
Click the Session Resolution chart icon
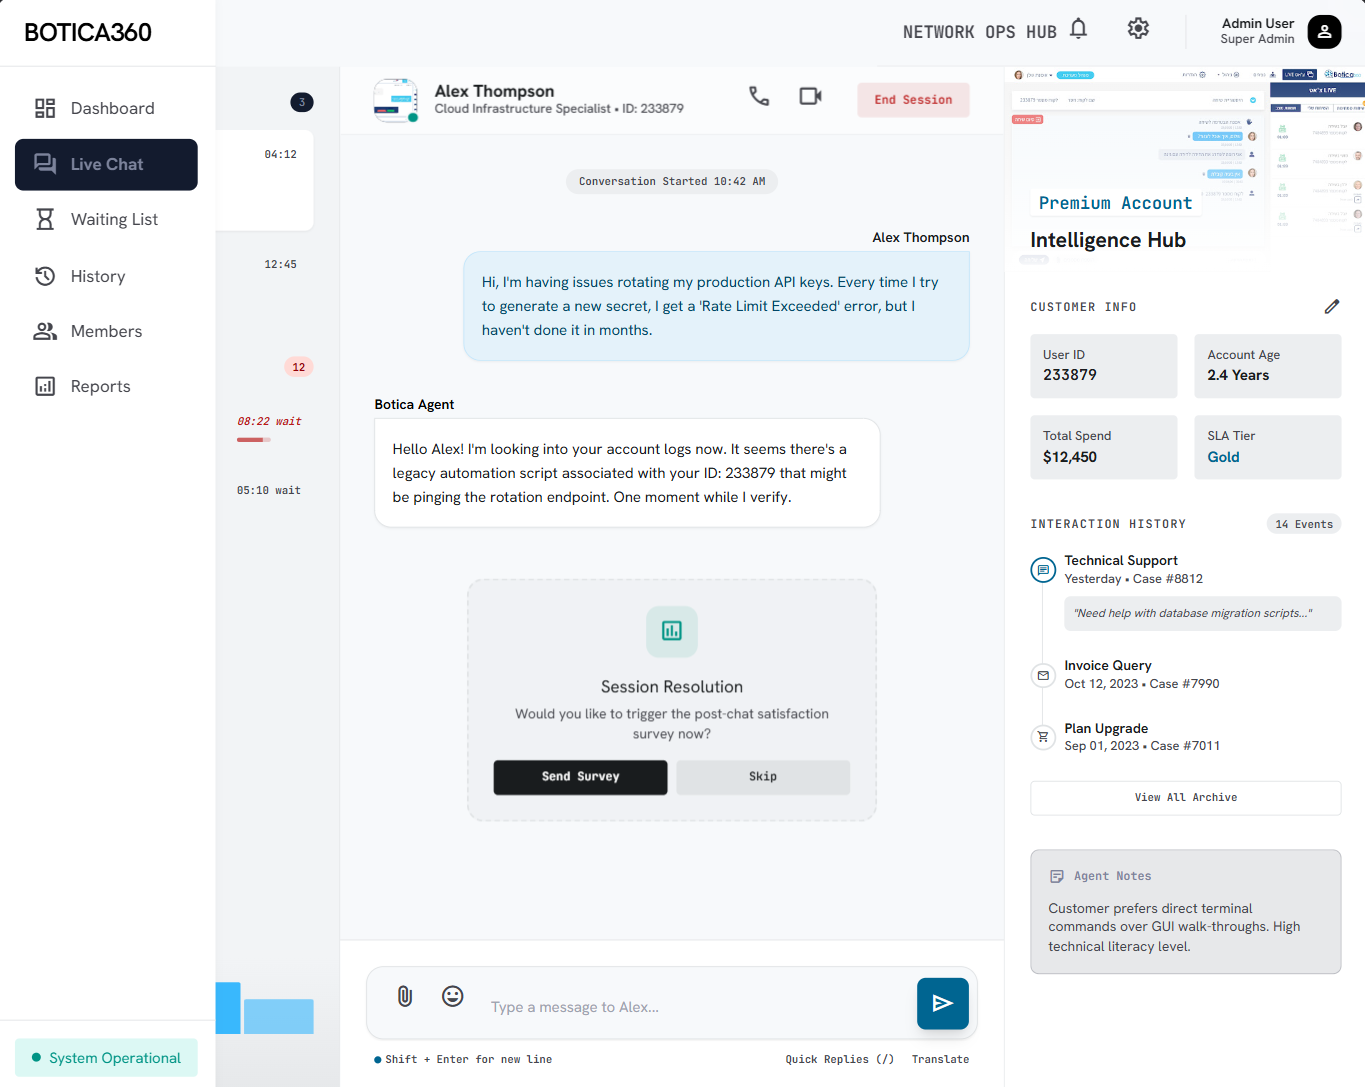672,631
